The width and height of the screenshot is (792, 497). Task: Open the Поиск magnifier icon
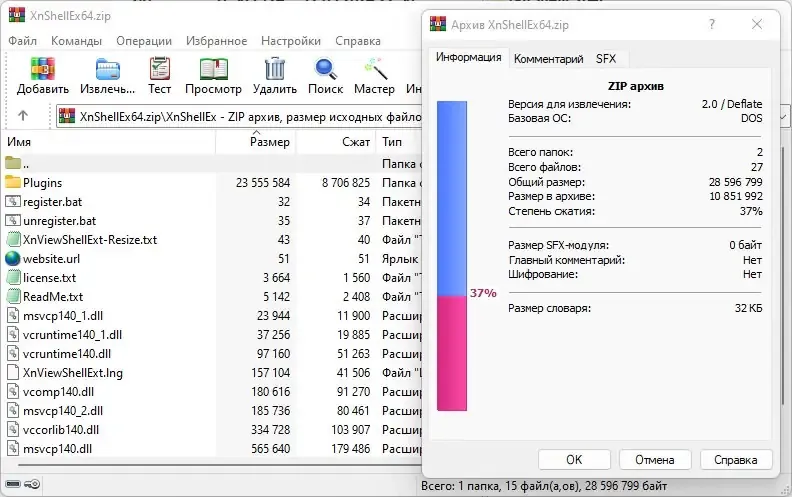click(325, 69)
